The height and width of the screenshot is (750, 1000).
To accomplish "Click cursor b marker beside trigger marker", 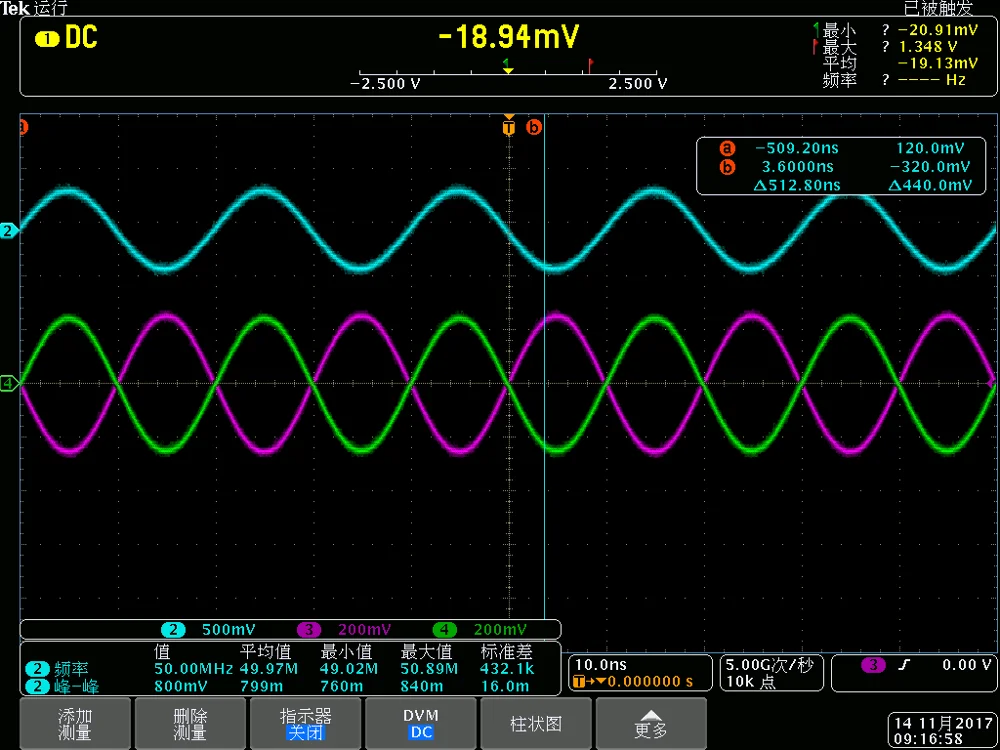I will [x=533, y=127].
